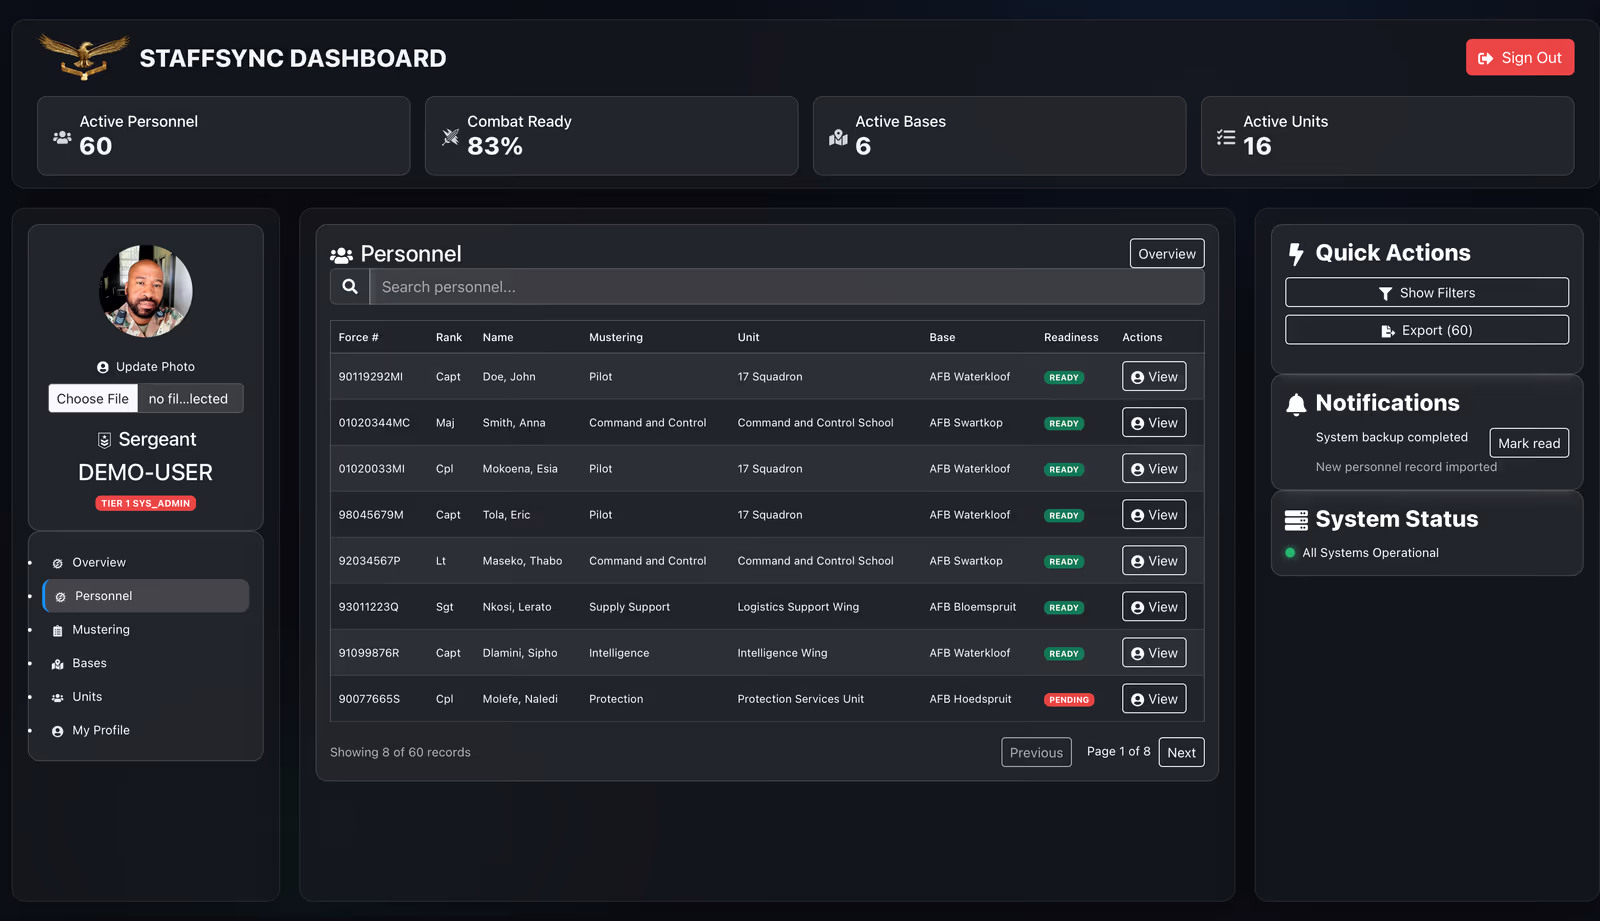Open My Profile from the sidebar
Screen dimensions: 1600x921
coord(146,730)
